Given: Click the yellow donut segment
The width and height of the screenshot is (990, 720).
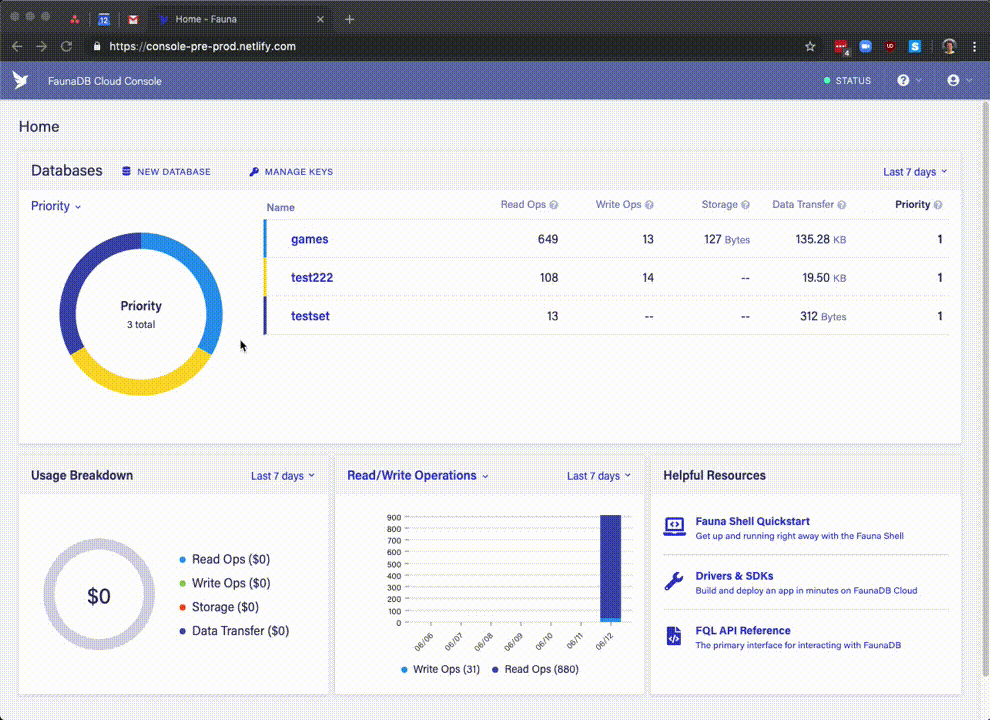Looking at the screenshot, I should [x=141, y=385].
